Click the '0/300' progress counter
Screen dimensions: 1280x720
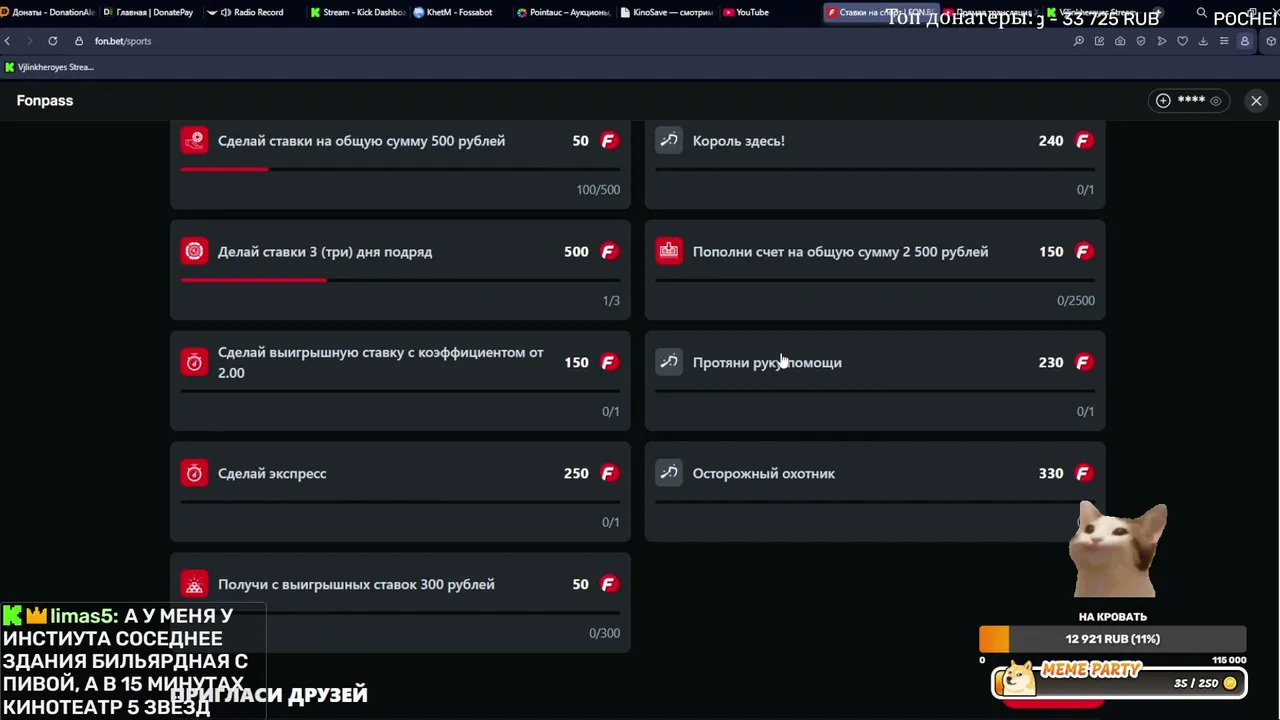604,633
